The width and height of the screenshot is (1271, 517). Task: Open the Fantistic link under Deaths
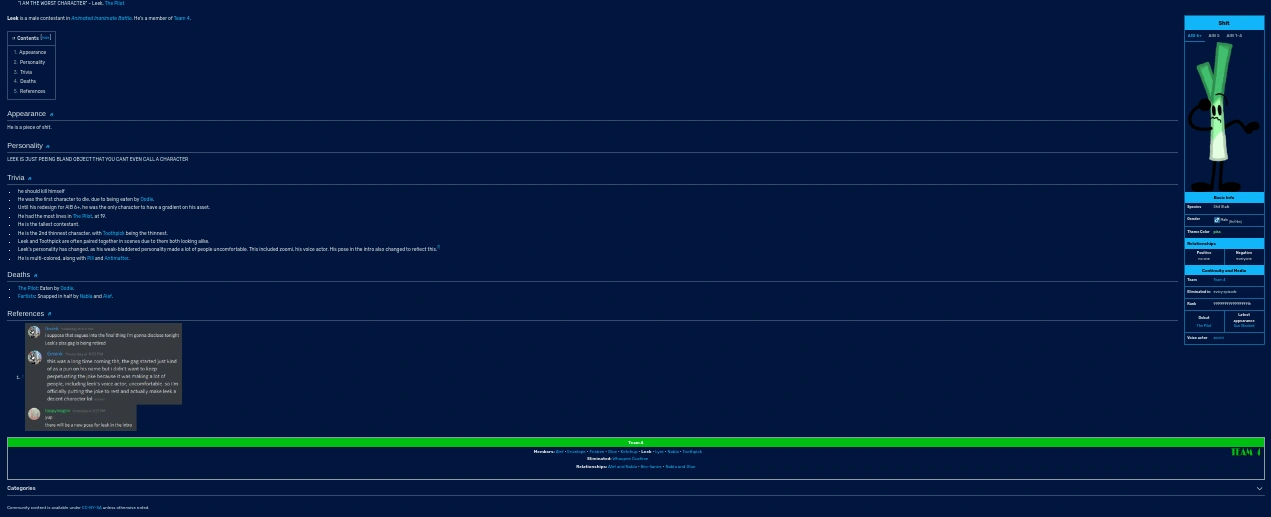pos(27,296)
